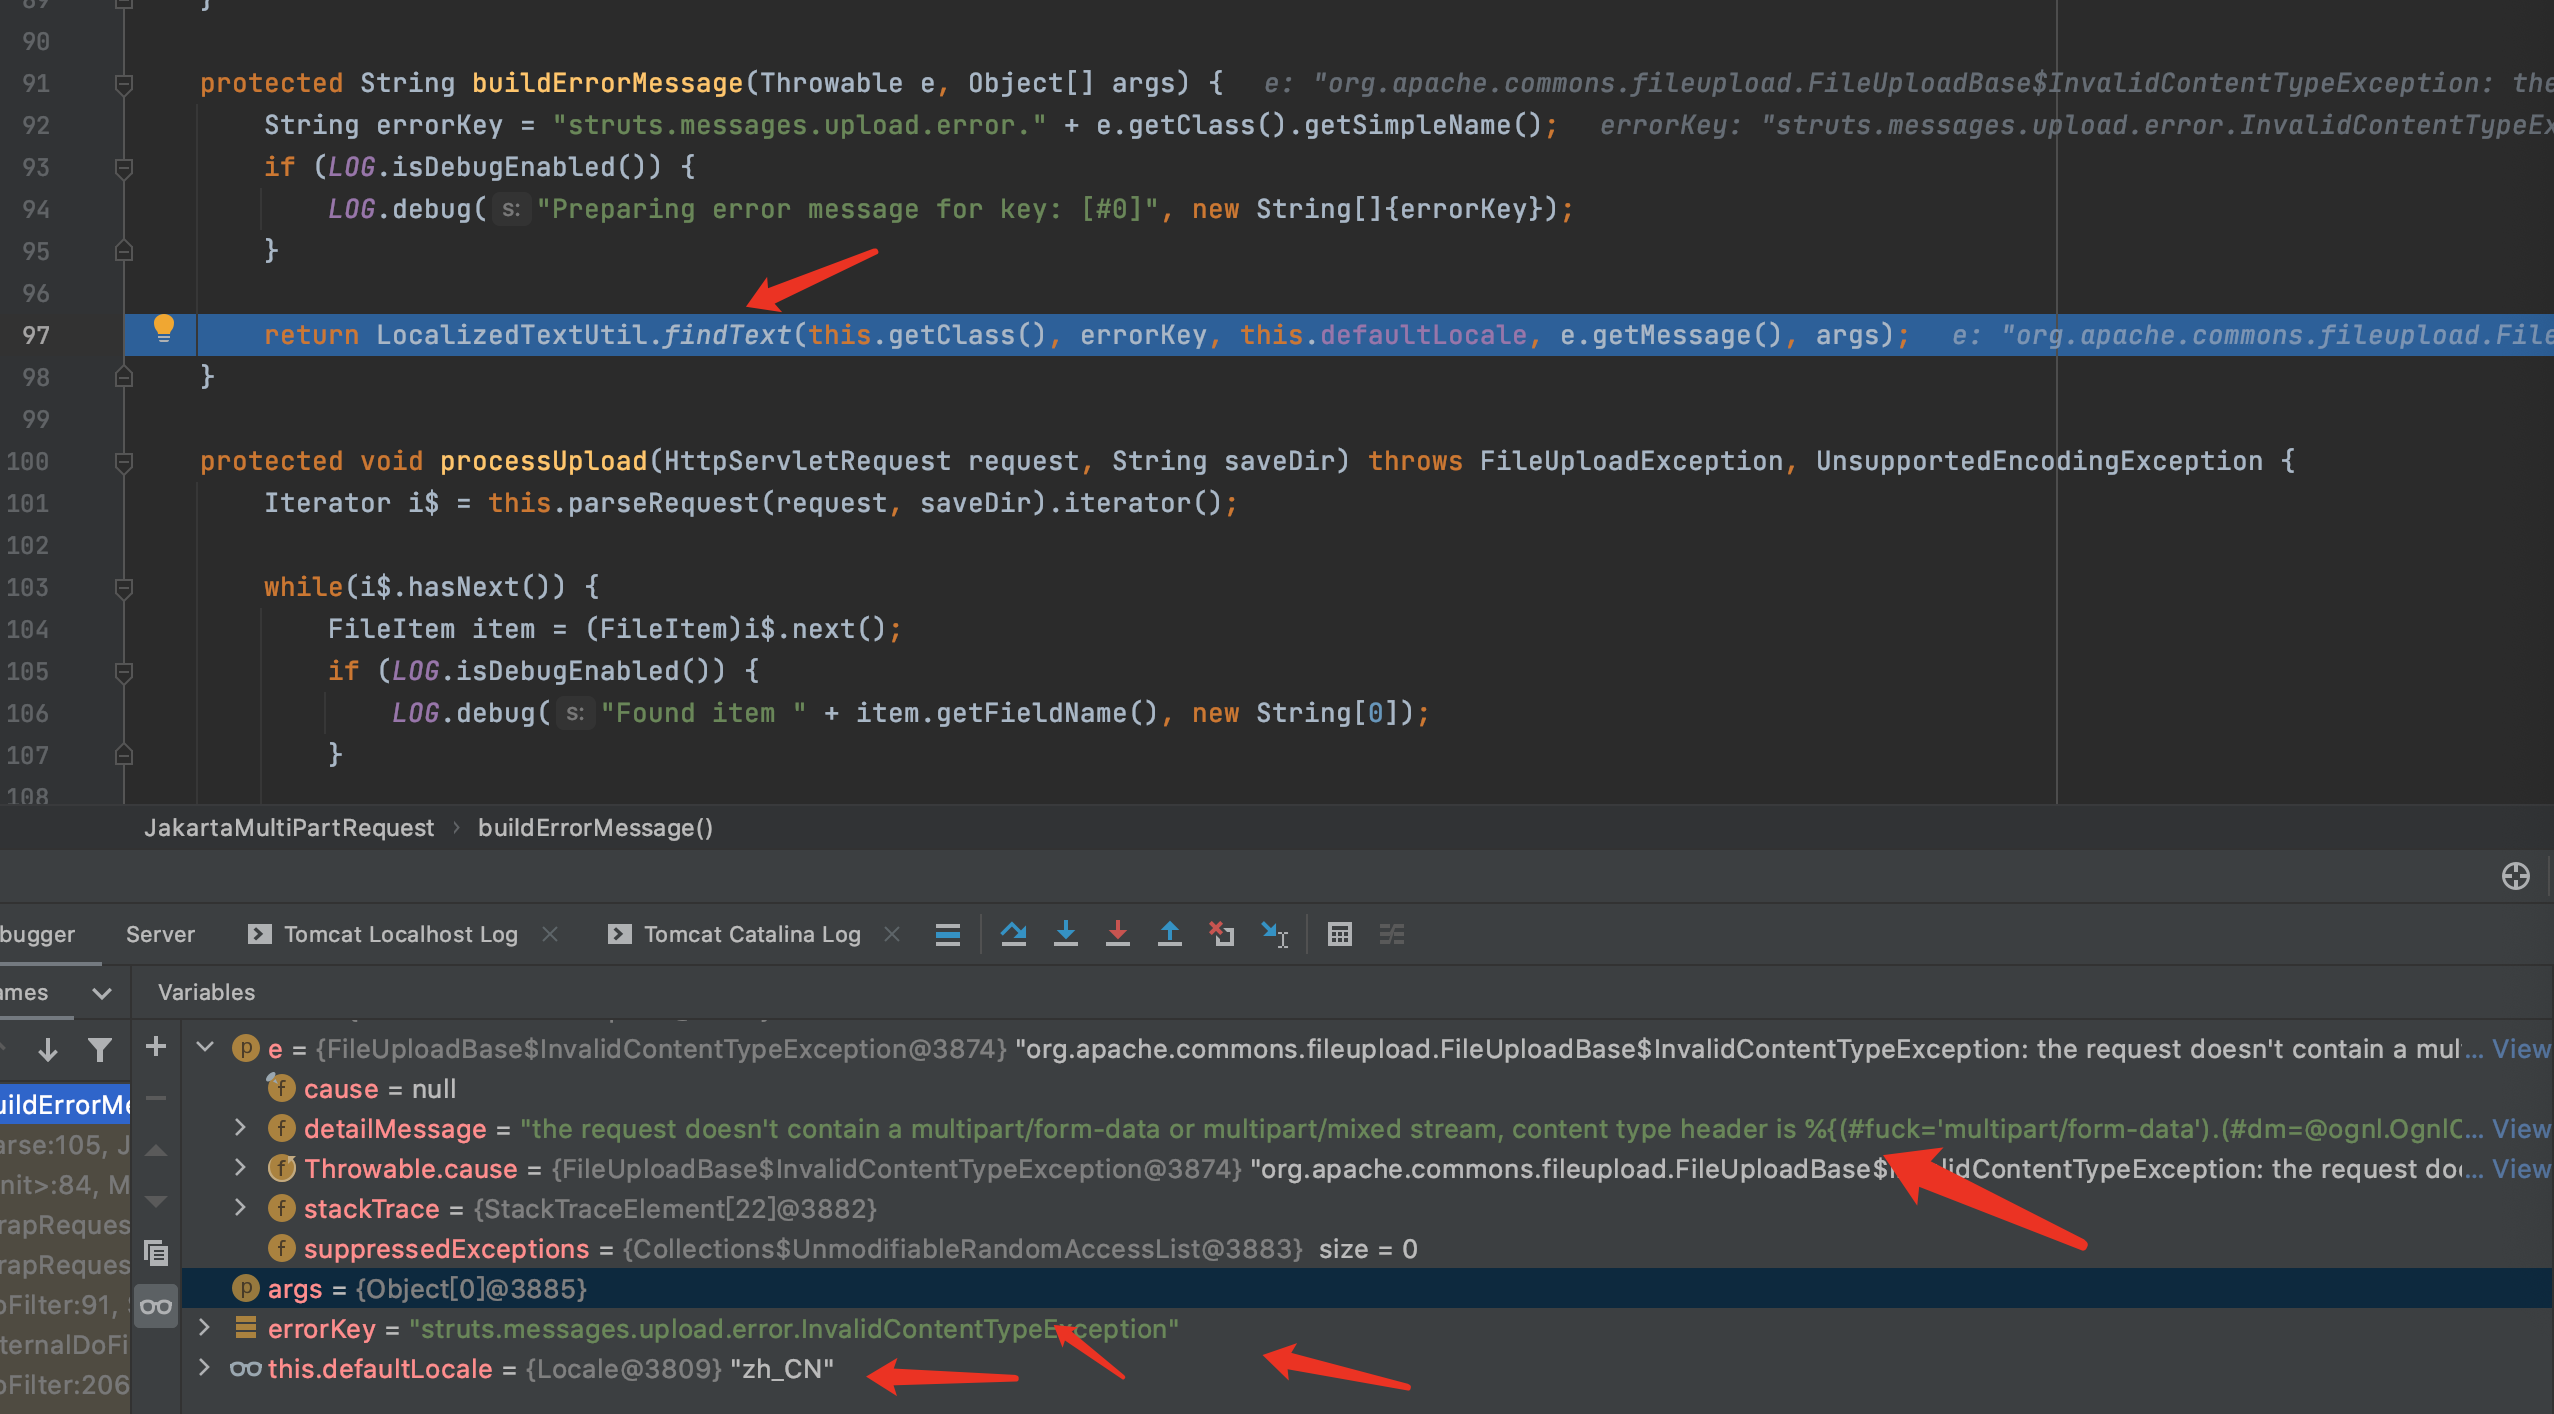Select the highlighted buildErrorMessage stack frame
Screen dimensions: 2554x1414
point(65,1104)
